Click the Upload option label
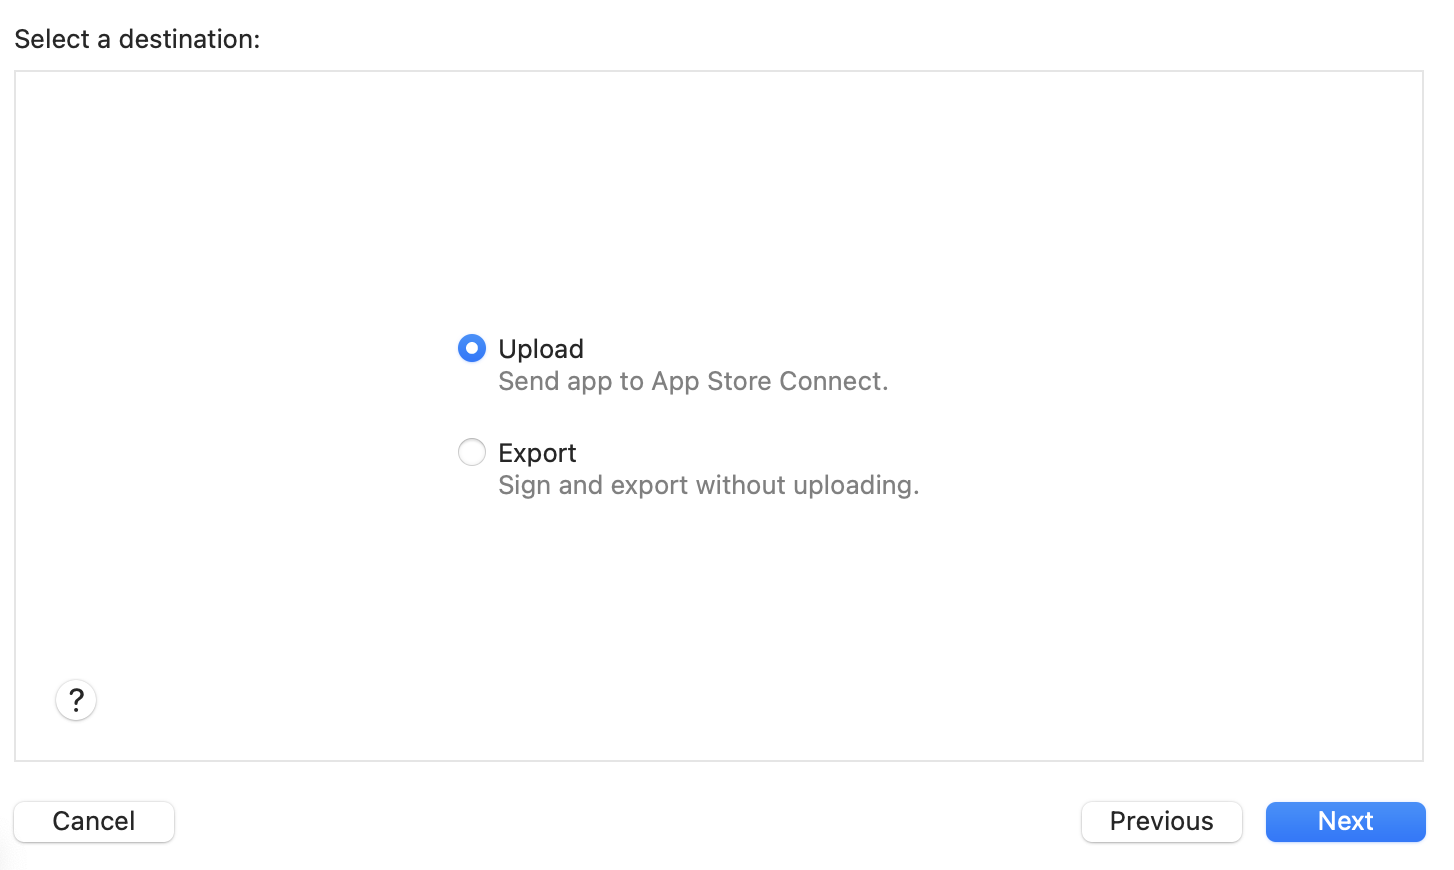 540,349
